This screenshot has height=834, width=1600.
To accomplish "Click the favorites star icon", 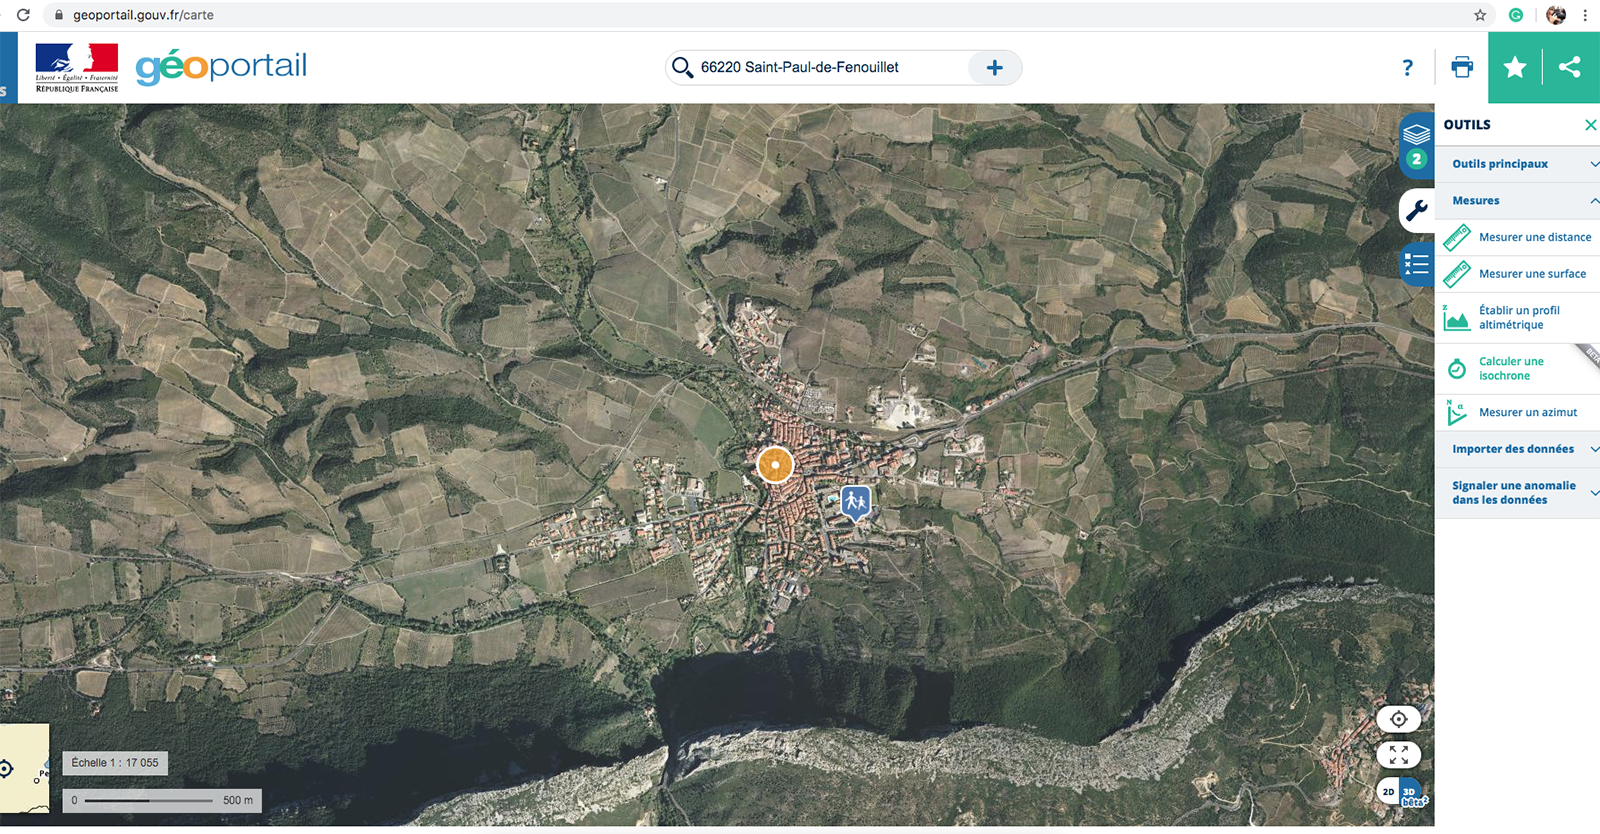I will (1515, 67).
